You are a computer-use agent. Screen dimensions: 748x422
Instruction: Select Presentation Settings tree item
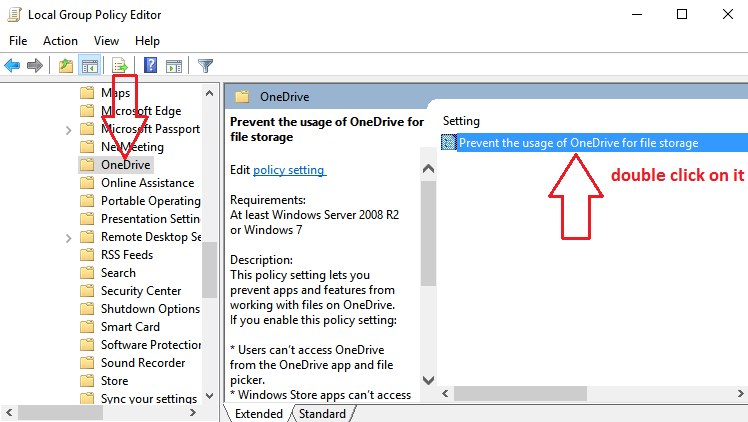click(x=150, y=219)
